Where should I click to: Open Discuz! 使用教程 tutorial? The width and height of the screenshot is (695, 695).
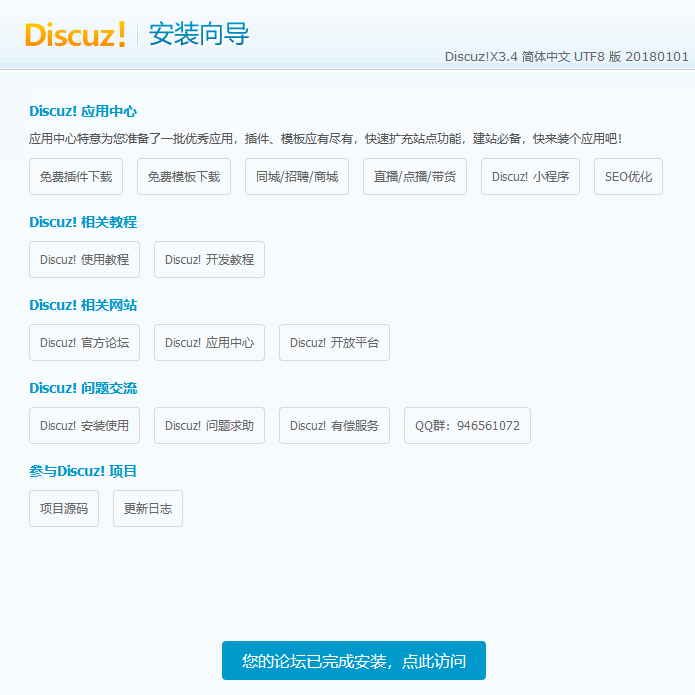click(85, 259)
